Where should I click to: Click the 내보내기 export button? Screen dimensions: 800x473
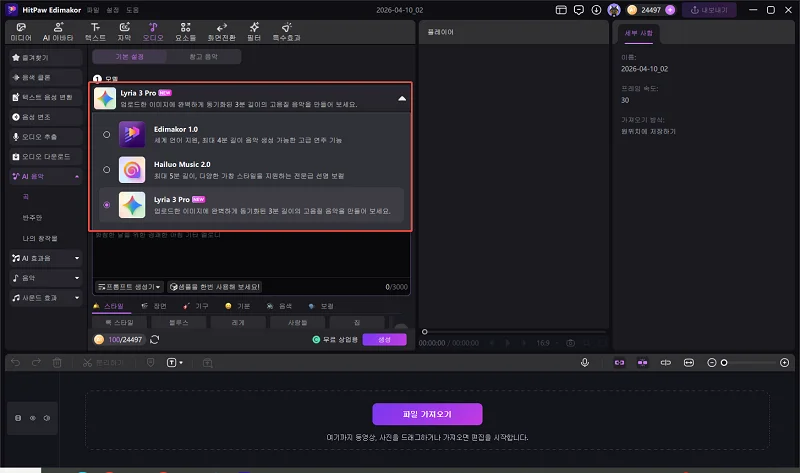pyautogui.click(x=709, y=10)
